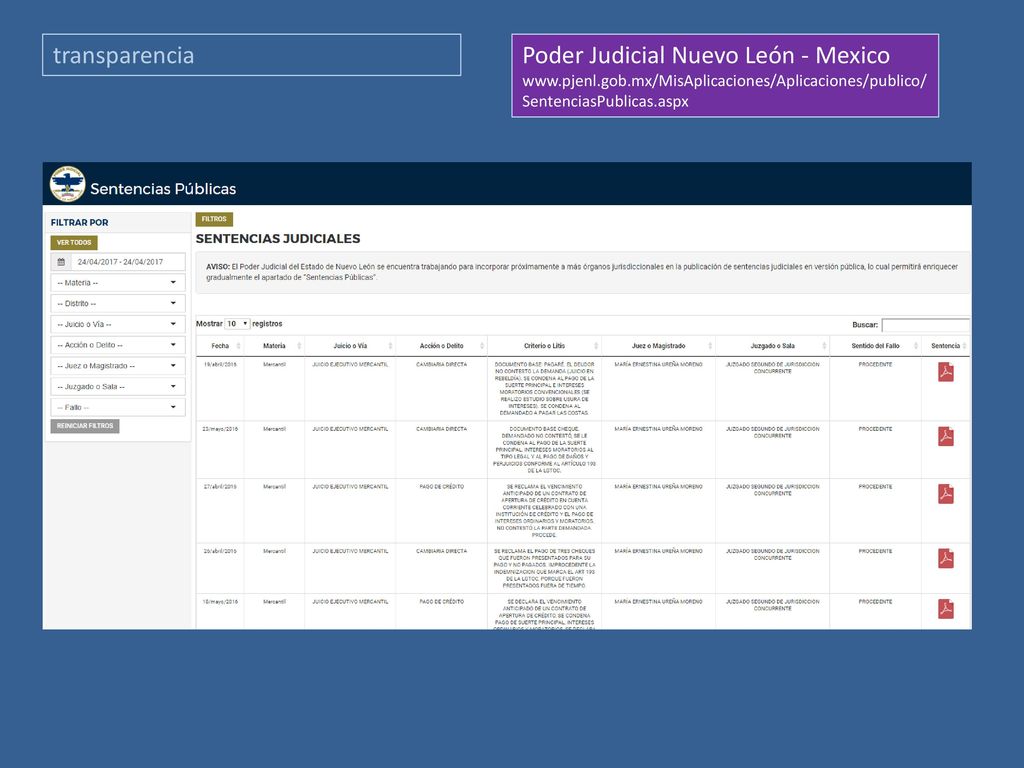Click the Buscar search field

pyautogui.click(x=925, y=325)
